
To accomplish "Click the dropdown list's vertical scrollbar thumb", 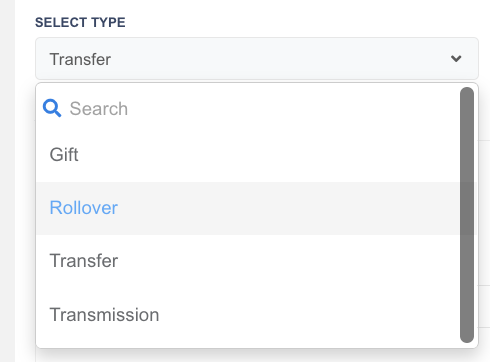I will pyautogui.click(x=467, y=215).
